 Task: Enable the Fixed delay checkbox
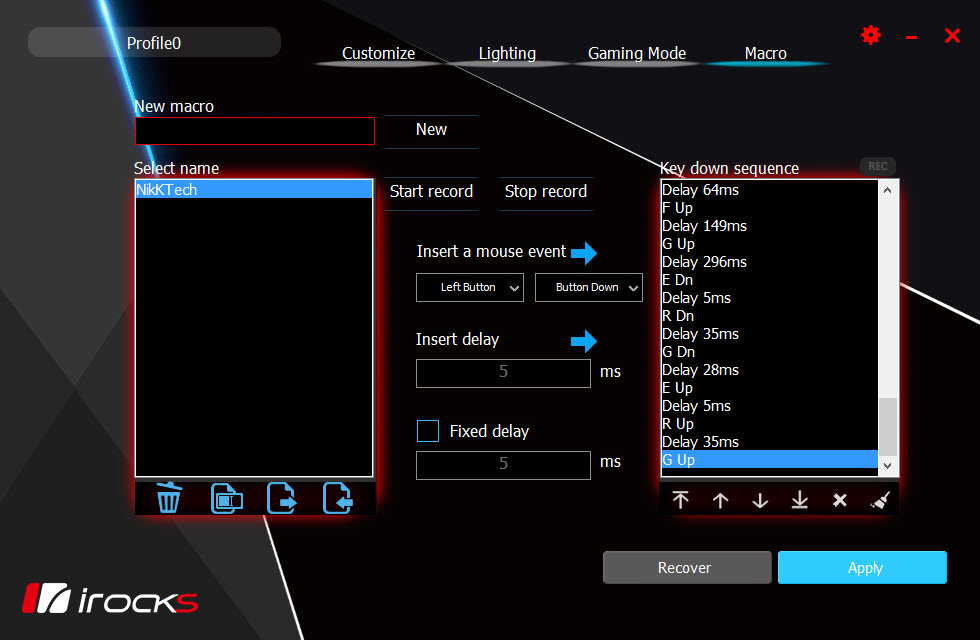pyautogui.click(x=428, y=431)
